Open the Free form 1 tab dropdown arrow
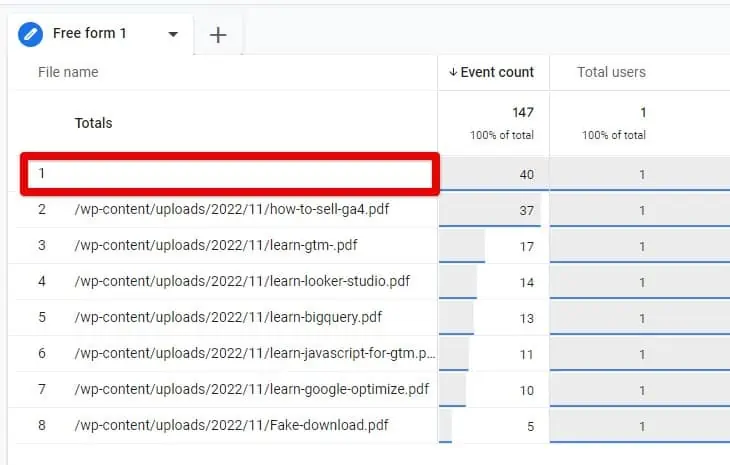 (173, 34)
